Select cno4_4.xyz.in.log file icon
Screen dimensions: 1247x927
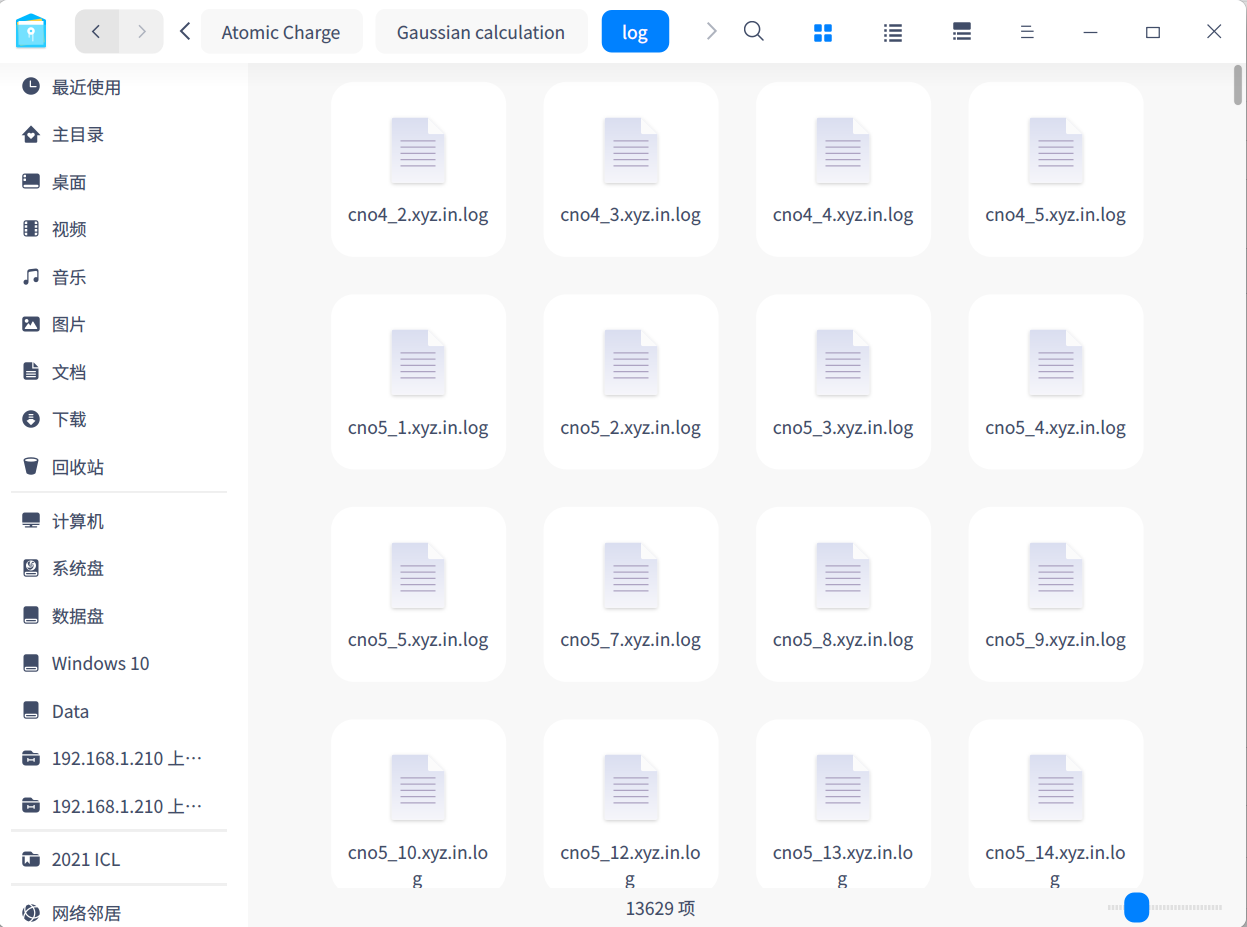[843, 151]
